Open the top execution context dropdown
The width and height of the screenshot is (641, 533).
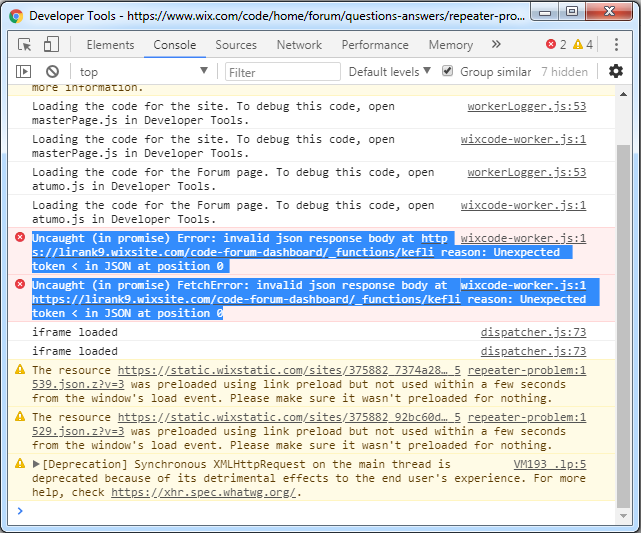pyautogui.click(x=143, y=72)
